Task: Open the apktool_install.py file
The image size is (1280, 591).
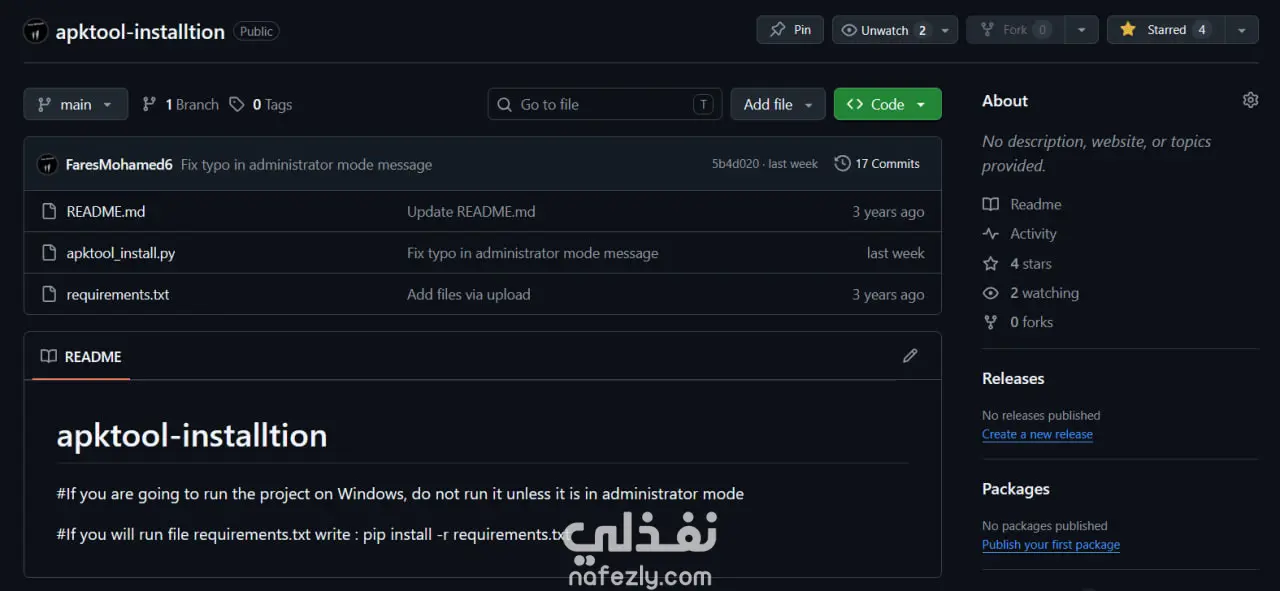Action: click(x=121, y=253)
